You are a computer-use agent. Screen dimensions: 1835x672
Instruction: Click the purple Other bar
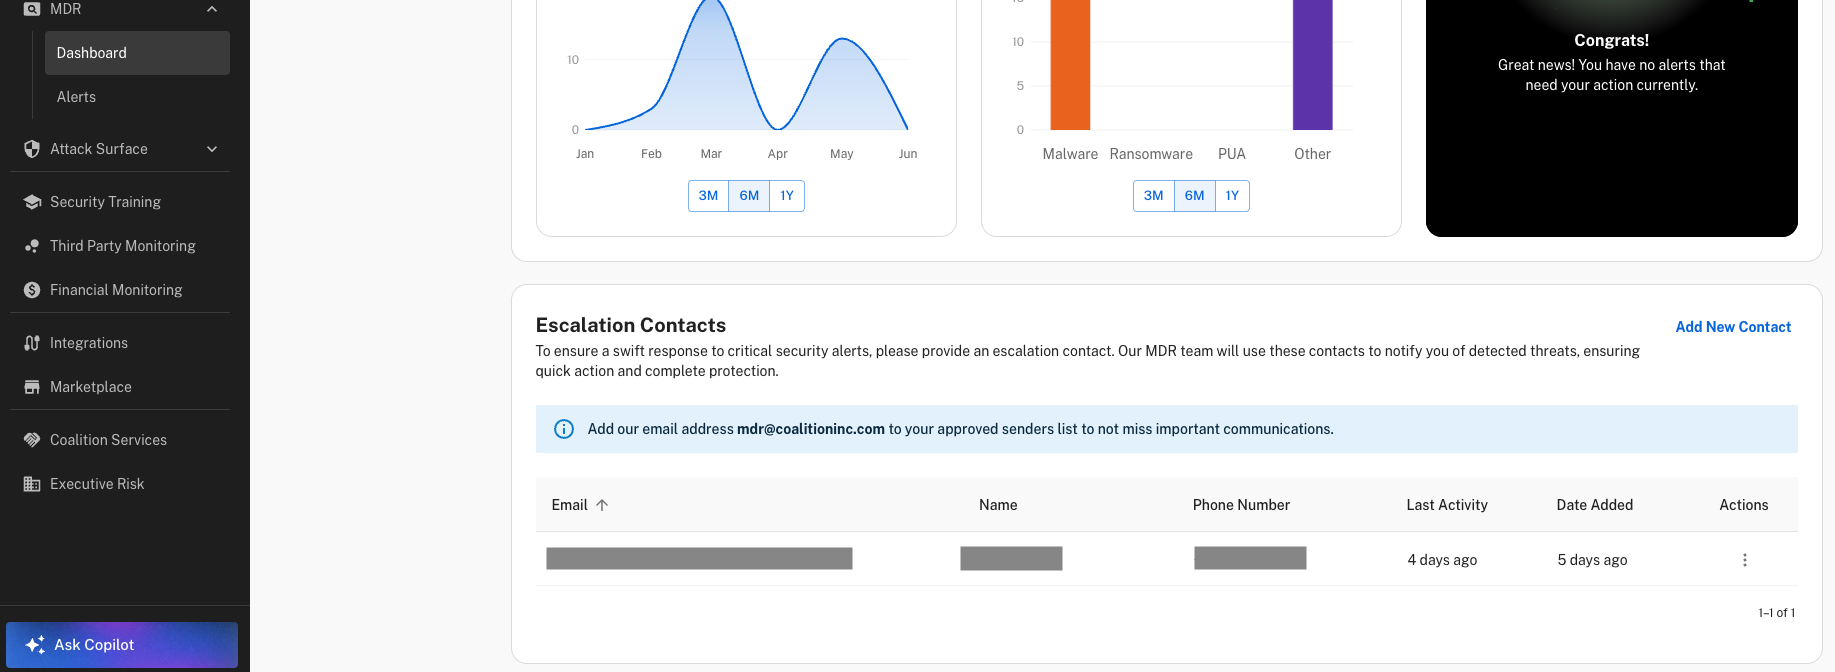pyautogui.click(x=1312, y=65)
